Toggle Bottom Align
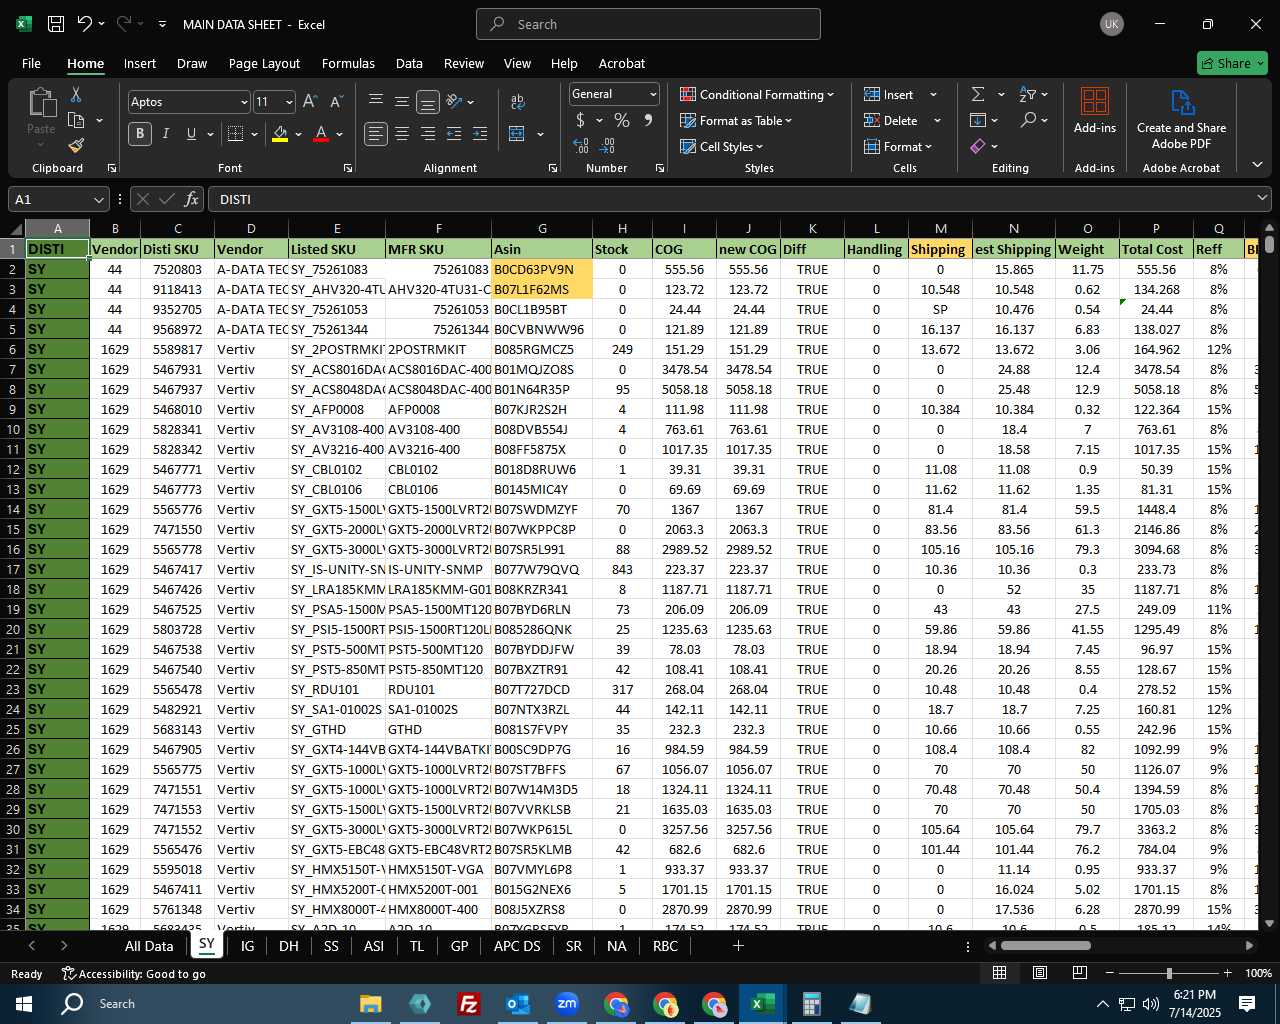Image resolution: width=1280 pixels, height=1024 pixels. point(428,102)
